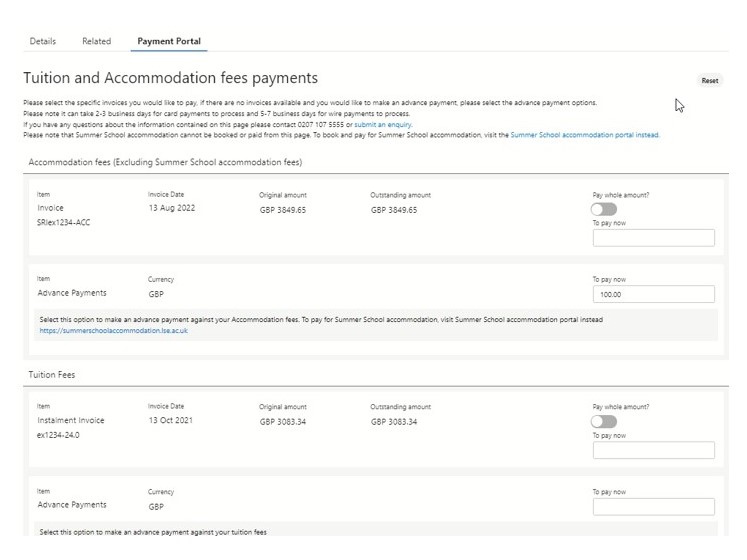Select the Payment Portal tab
The height and width of the screenshot is (560, 747).
(x=169, y=41)
